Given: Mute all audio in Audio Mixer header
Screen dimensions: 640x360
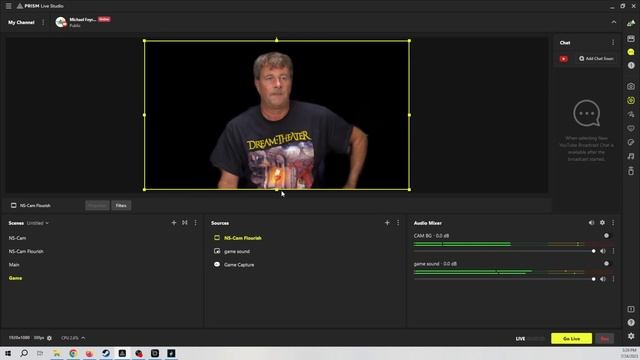Looking at the screenshot, I should point(591,223).
